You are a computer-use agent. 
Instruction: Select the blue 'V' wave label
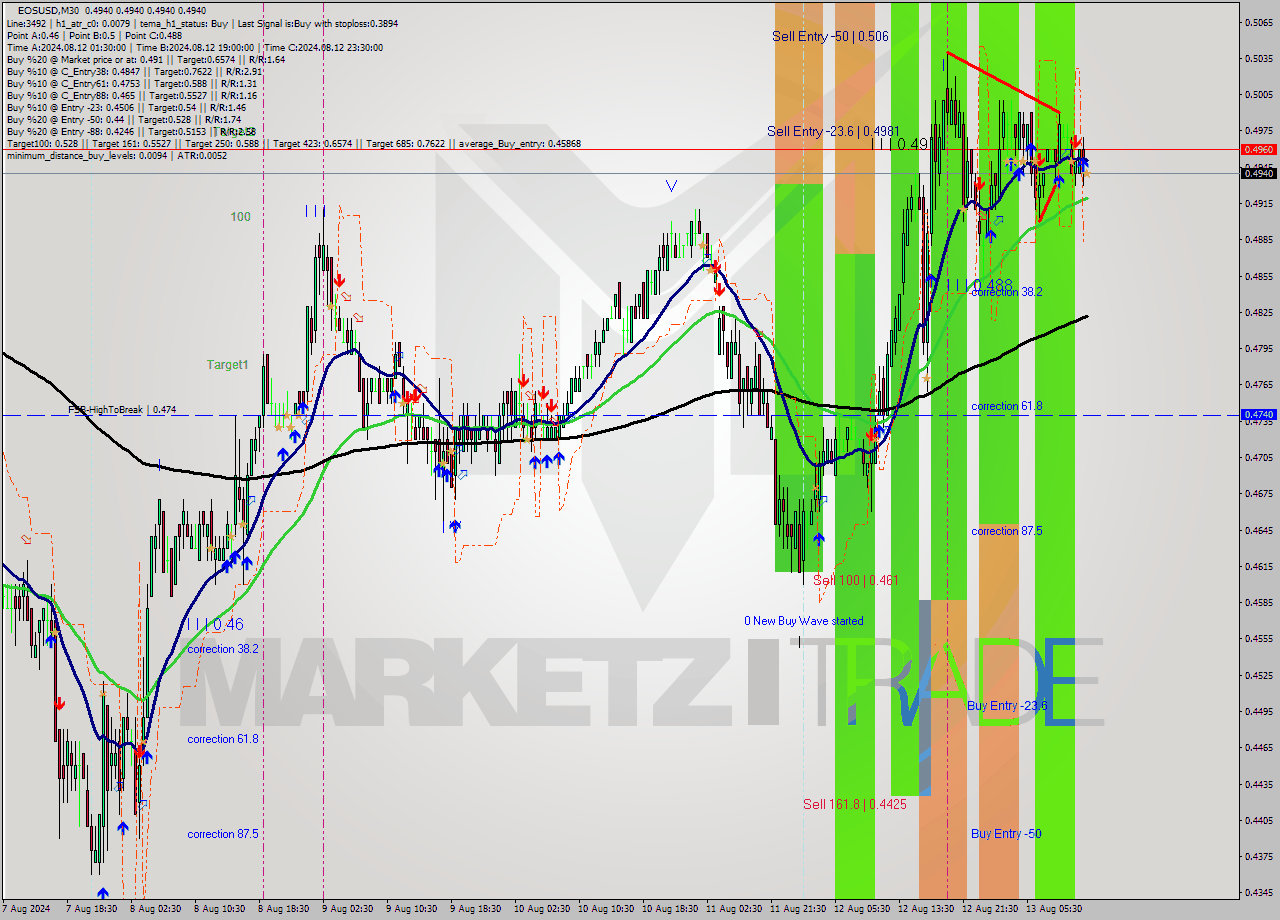click(x=671, y=186)
